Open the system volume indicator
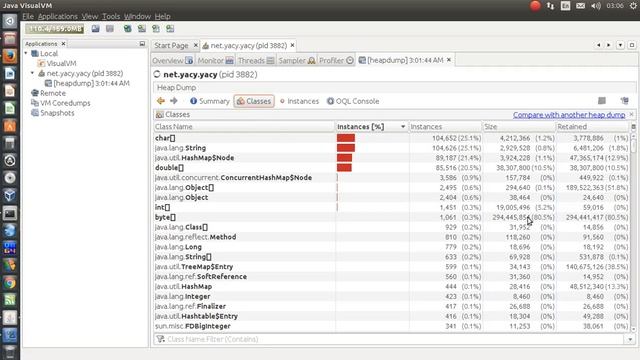This screenshot has height=360, width=640. pyautogui.click(x=596, y=6)
